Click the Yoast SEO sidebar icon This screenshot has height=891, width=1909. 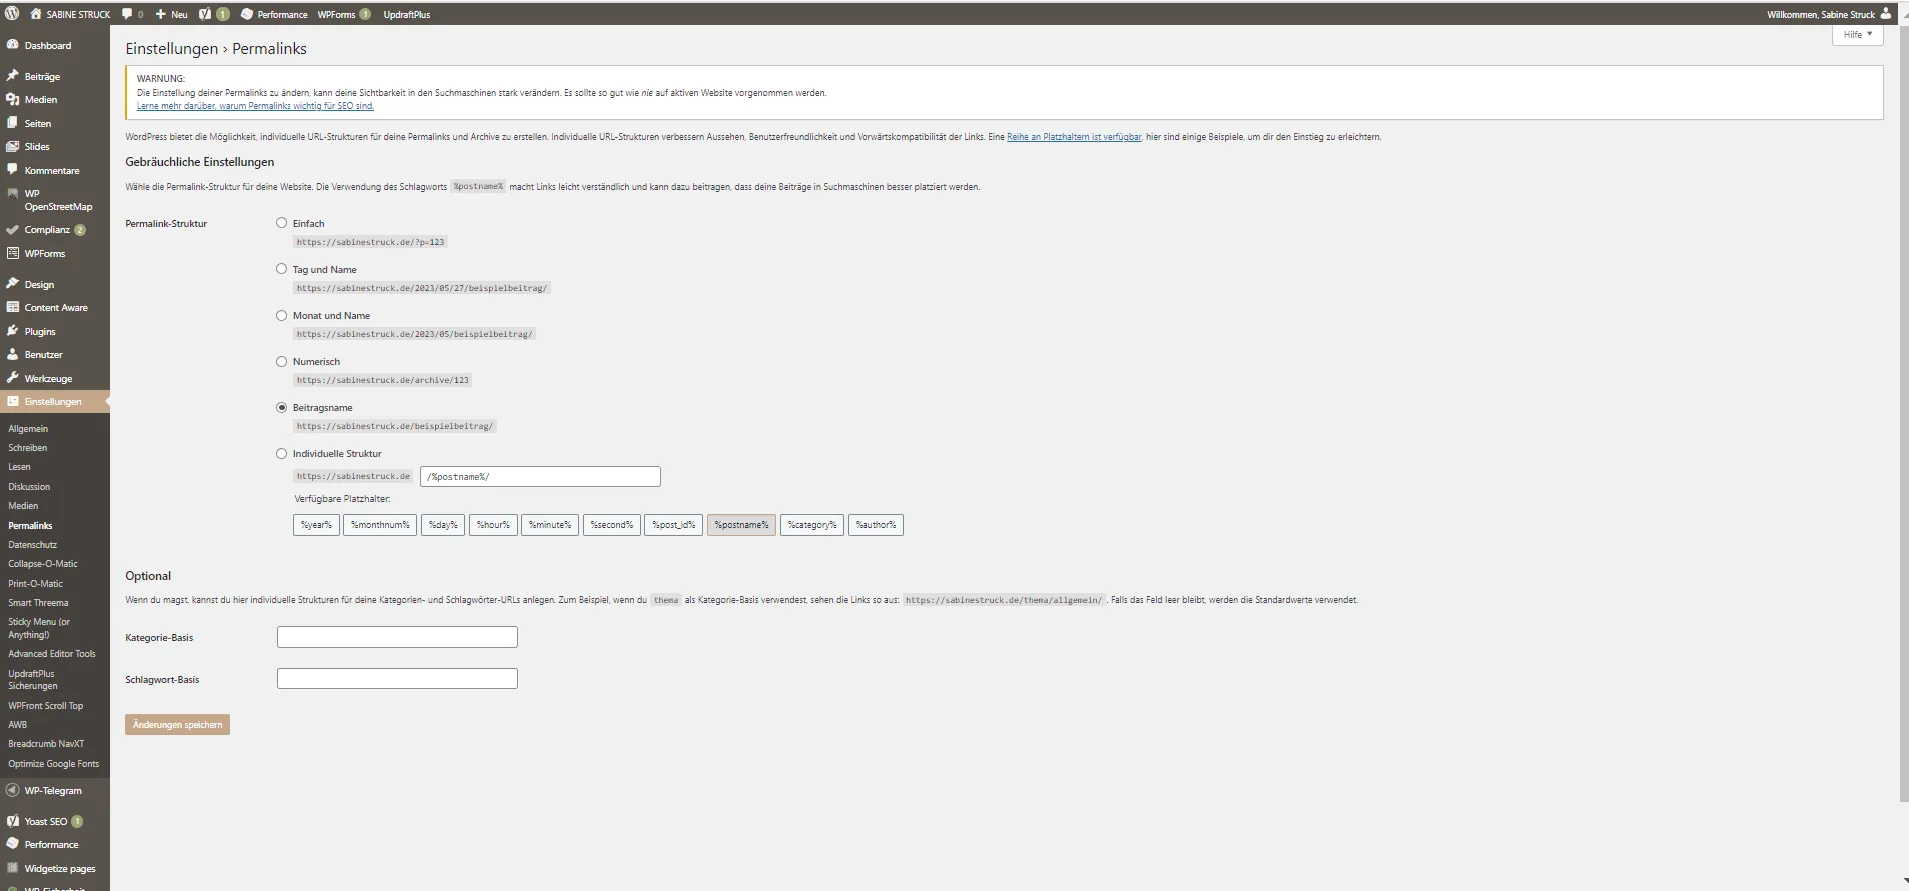pos(13,821)
